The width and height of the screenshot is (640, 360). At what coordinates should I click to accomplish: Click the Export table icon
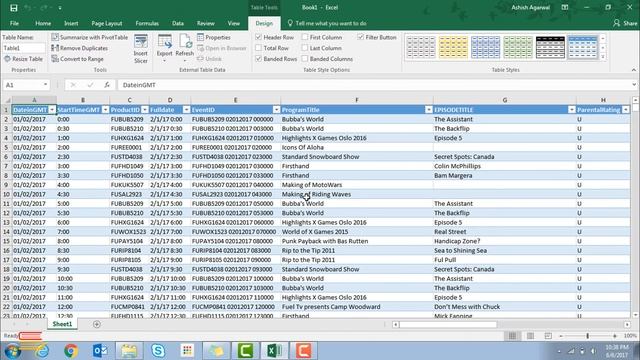[x=164, y=48]
